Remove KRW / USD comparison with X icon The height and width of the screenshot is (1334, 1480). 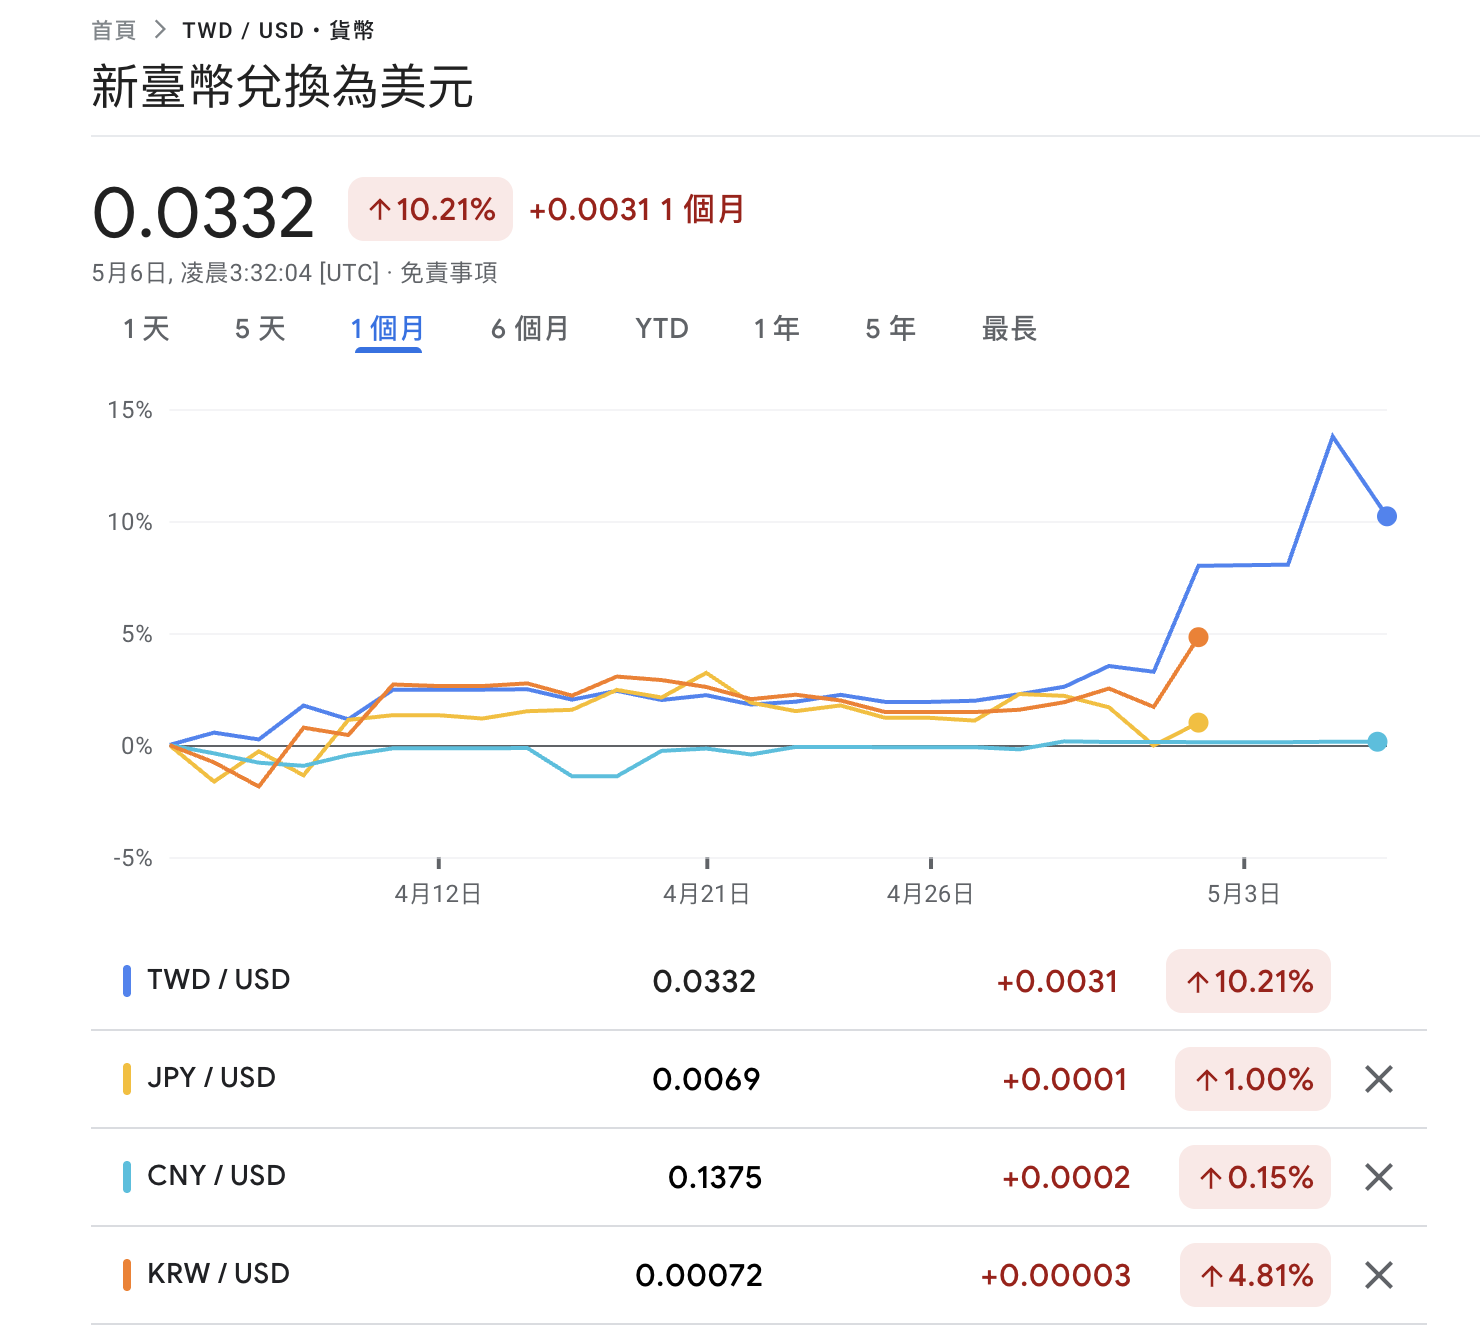coord(1379,1275)
